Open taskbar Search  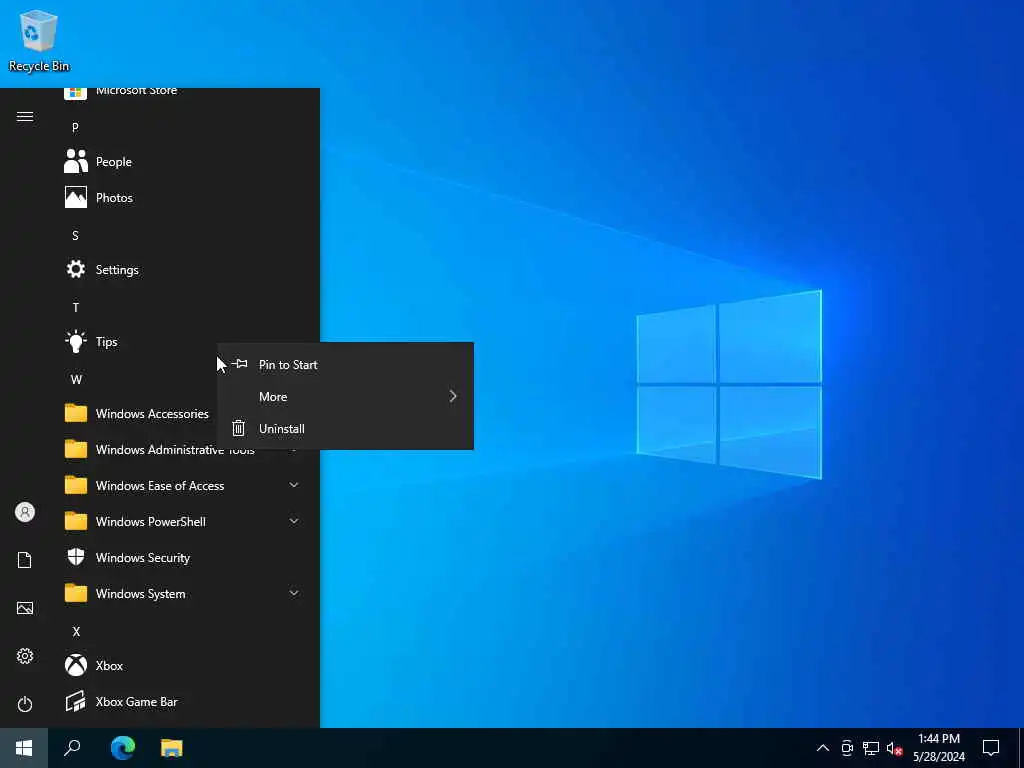coord(72,748)
